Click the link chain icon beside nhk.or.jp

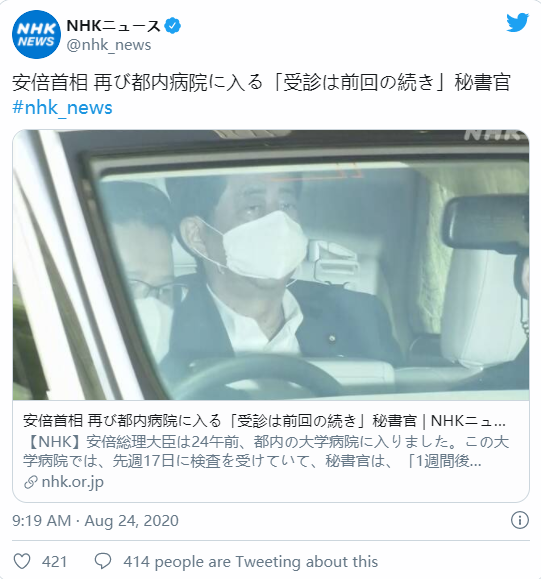coord(31,482)
